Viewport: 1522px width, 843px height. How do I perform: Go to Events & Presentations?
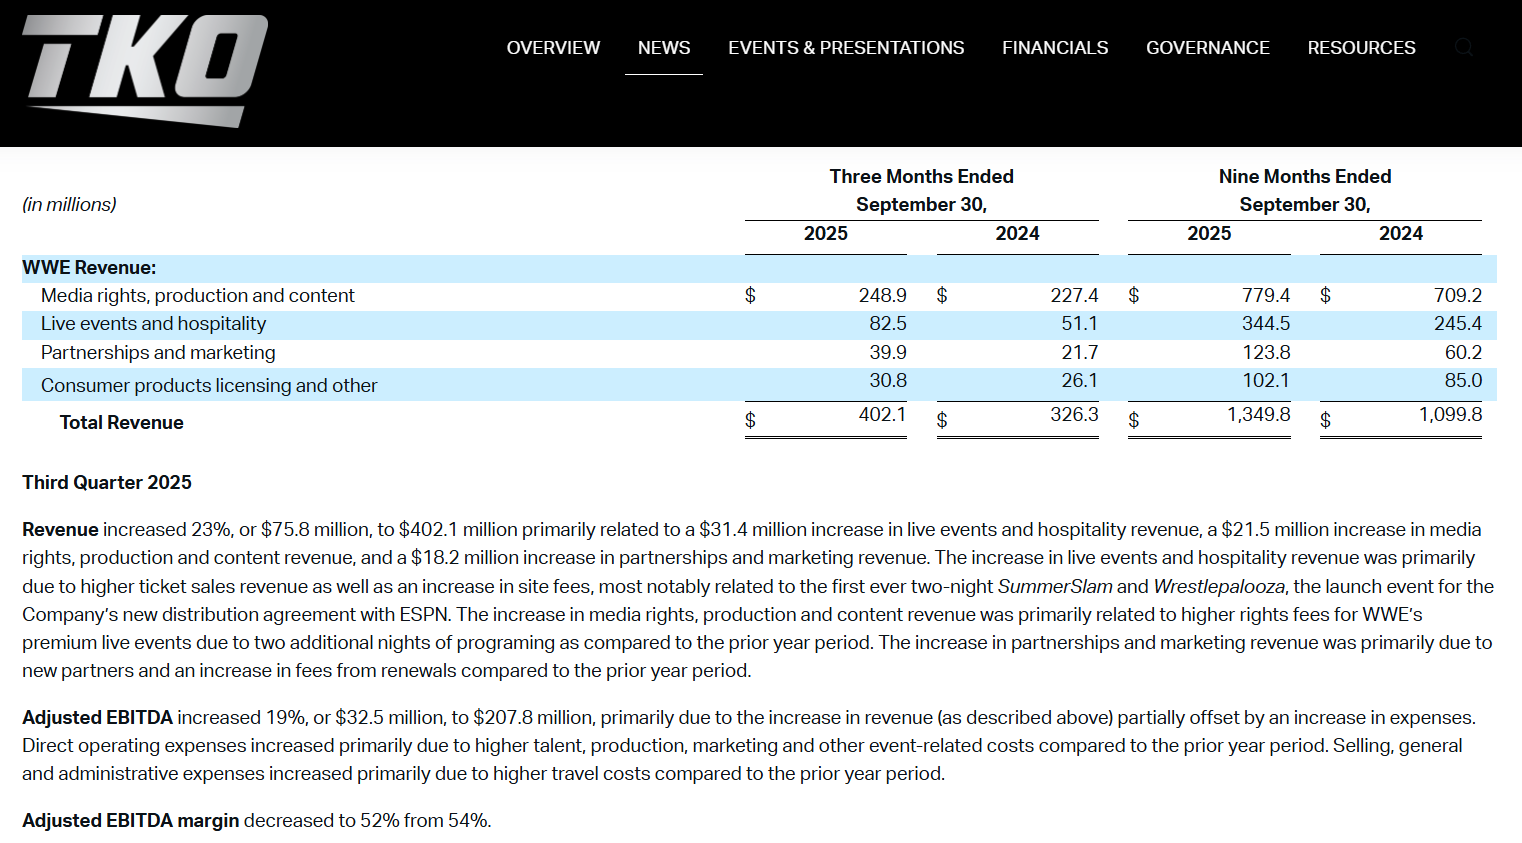pyautogui.click(x=846, y=48)
